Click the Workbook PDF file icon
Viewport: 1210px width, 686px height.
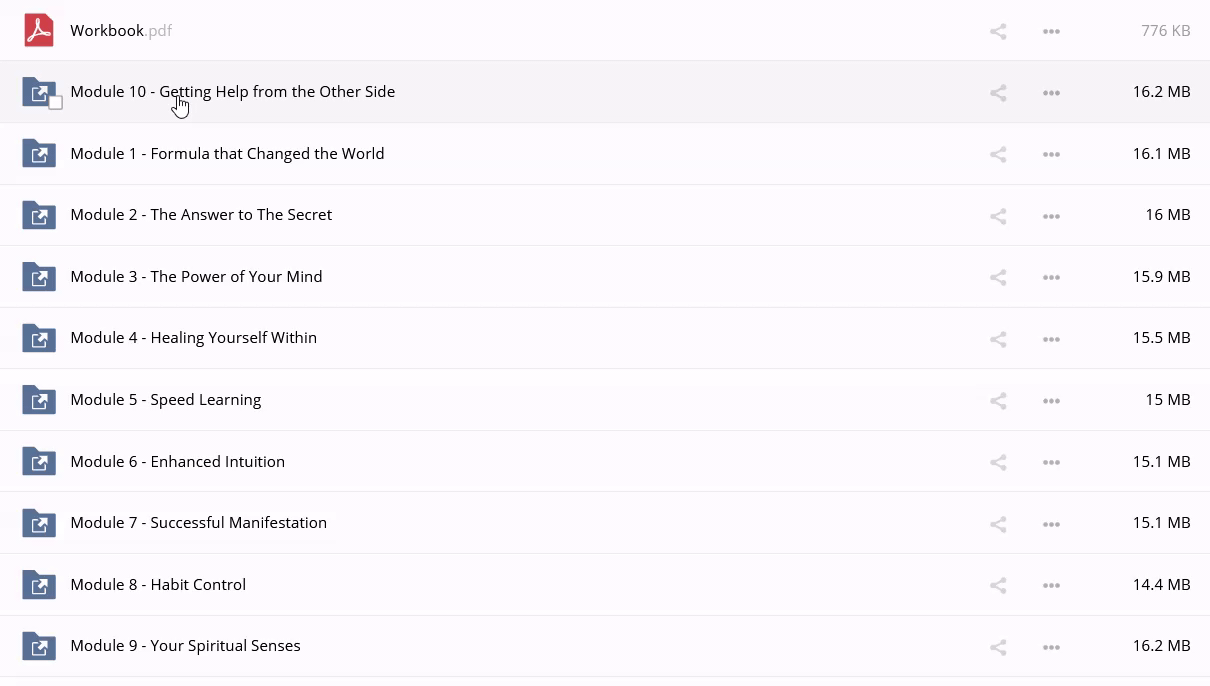pos(39,31)
